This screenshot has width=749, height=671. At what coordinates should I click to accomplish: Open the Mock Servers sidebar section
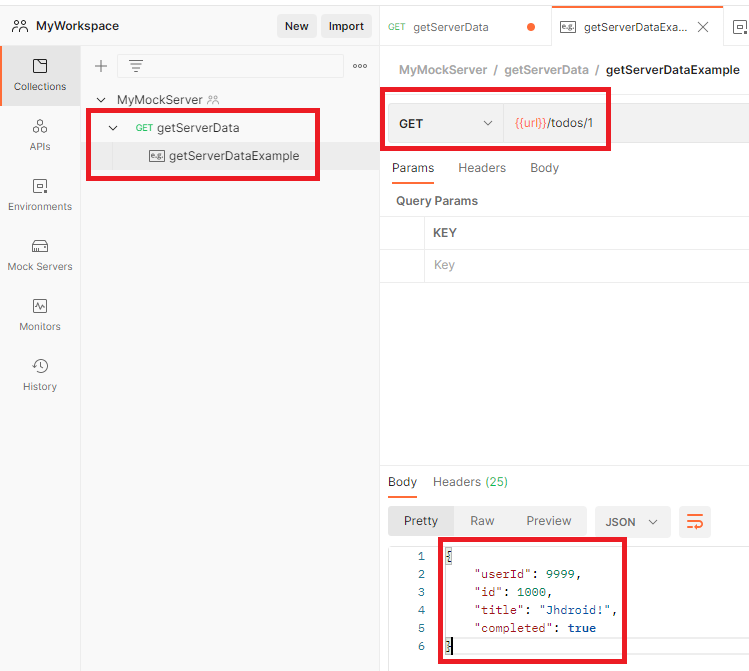(x=40, y=255)
